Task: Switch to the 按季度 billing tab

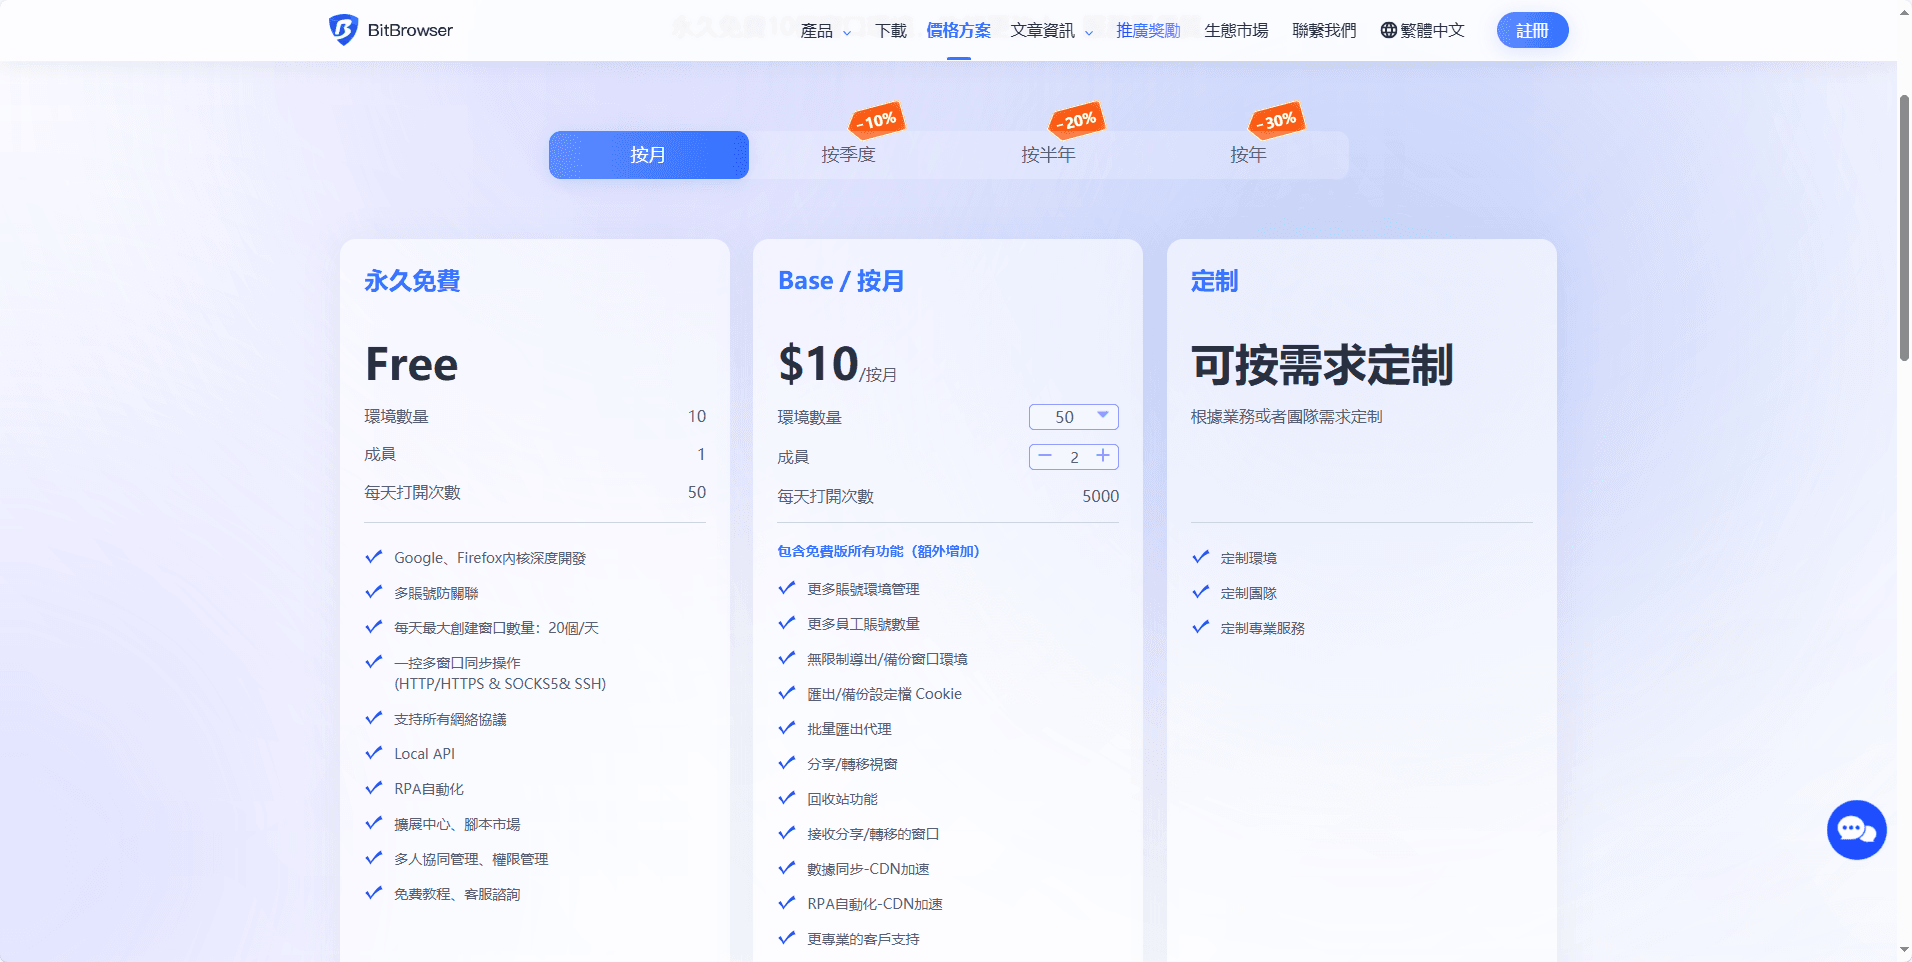Action: (848, 155)
